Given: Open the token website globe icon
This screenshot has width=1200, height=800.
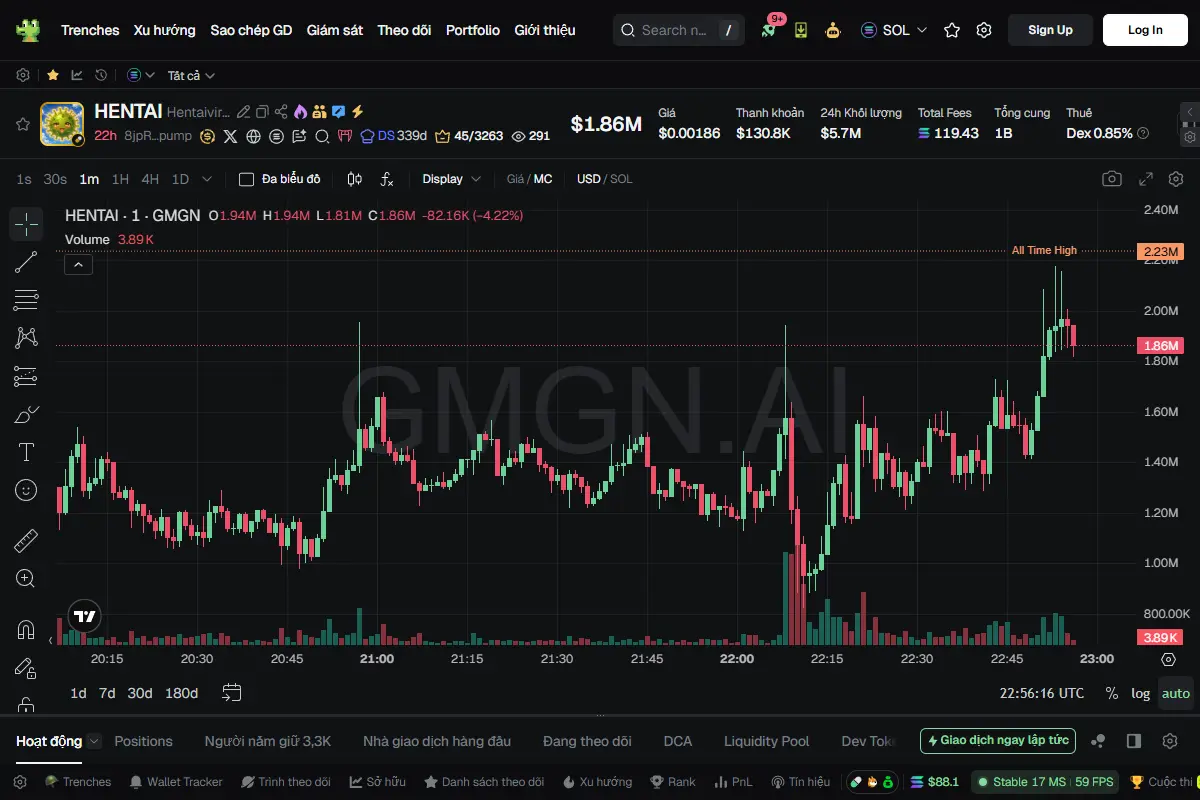Looking at the screenshot, I should (x=254, y=136).
